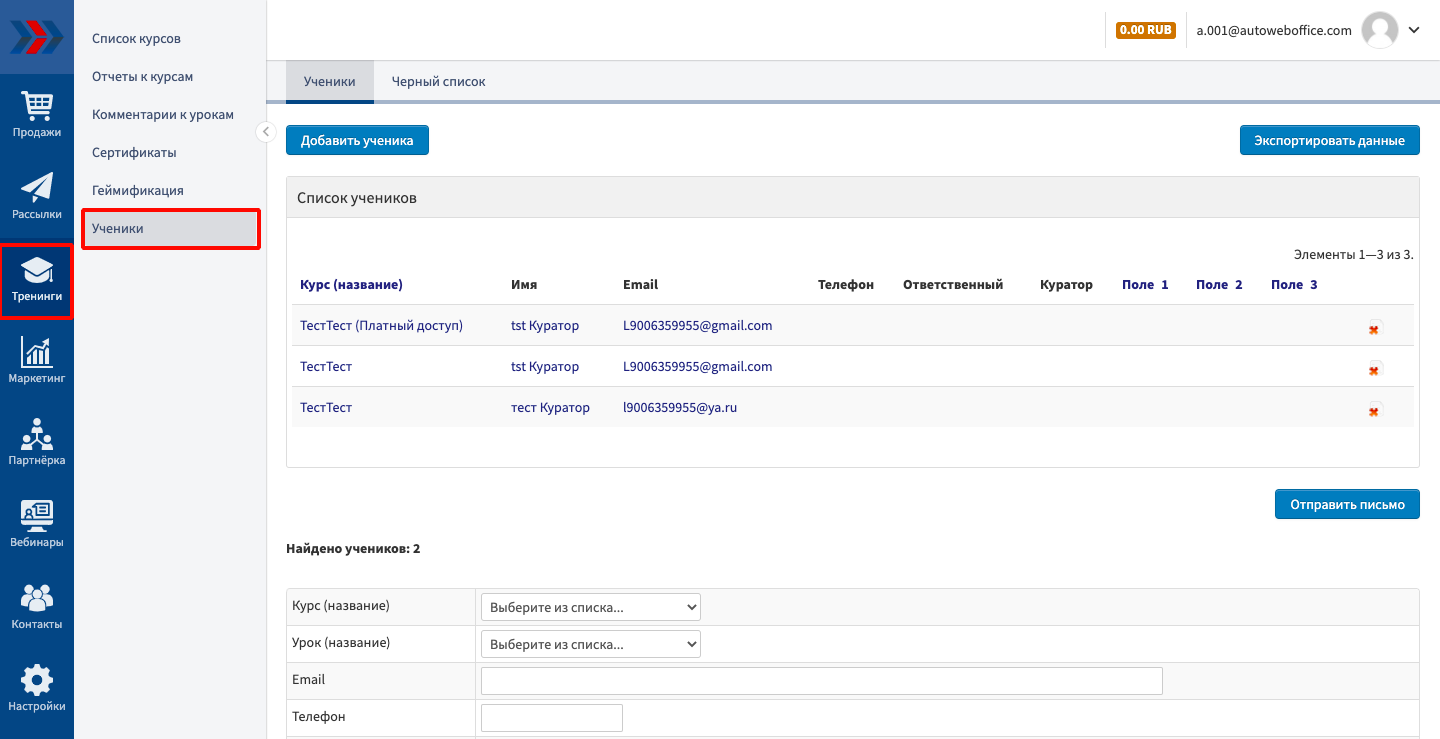Open the Маркетинг chart section

(37, 359)
